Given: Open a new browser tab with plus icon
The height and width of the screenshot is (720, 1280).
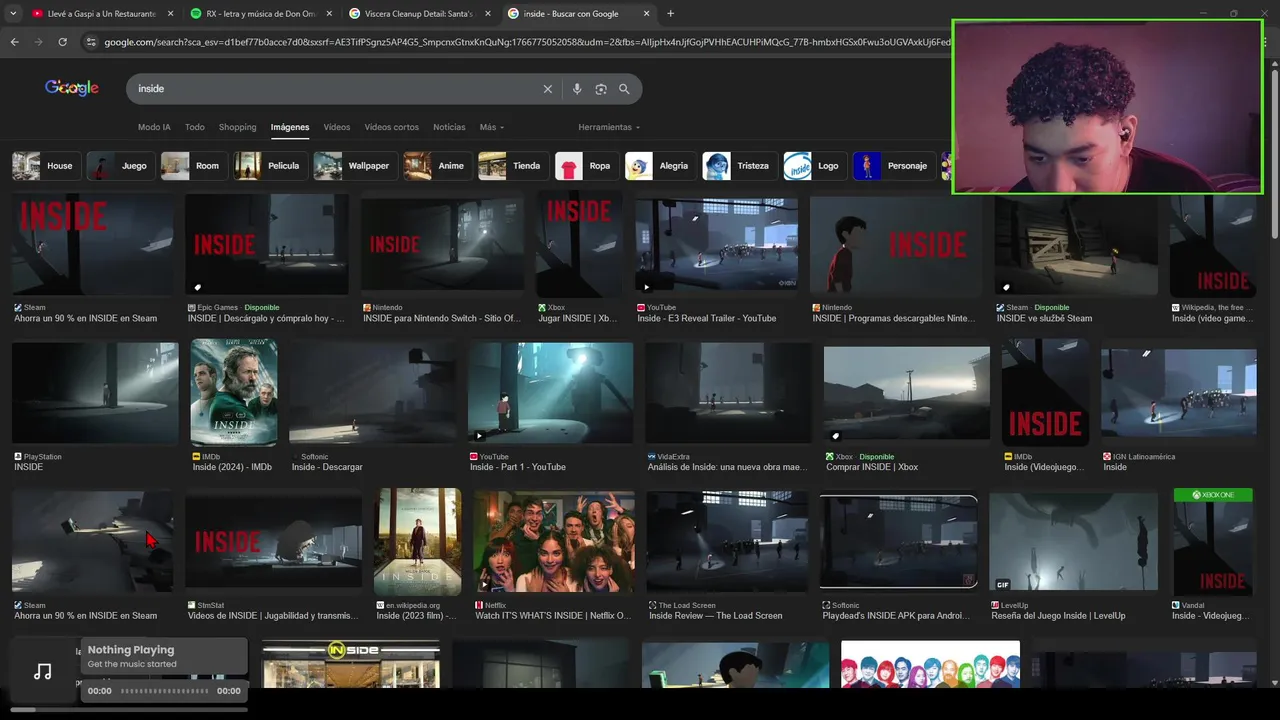Looking at the screenshot, I should point(670,14).
